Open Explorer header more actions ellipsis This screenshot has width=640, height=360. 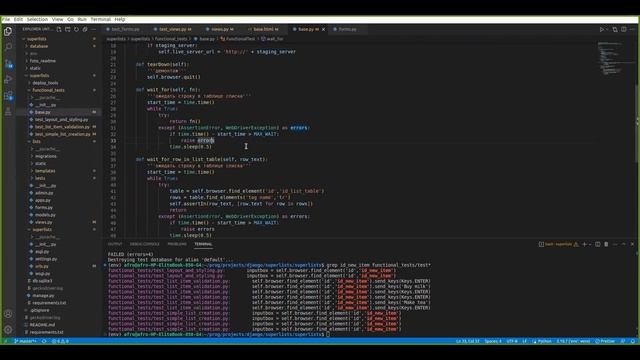click(93, 29)
